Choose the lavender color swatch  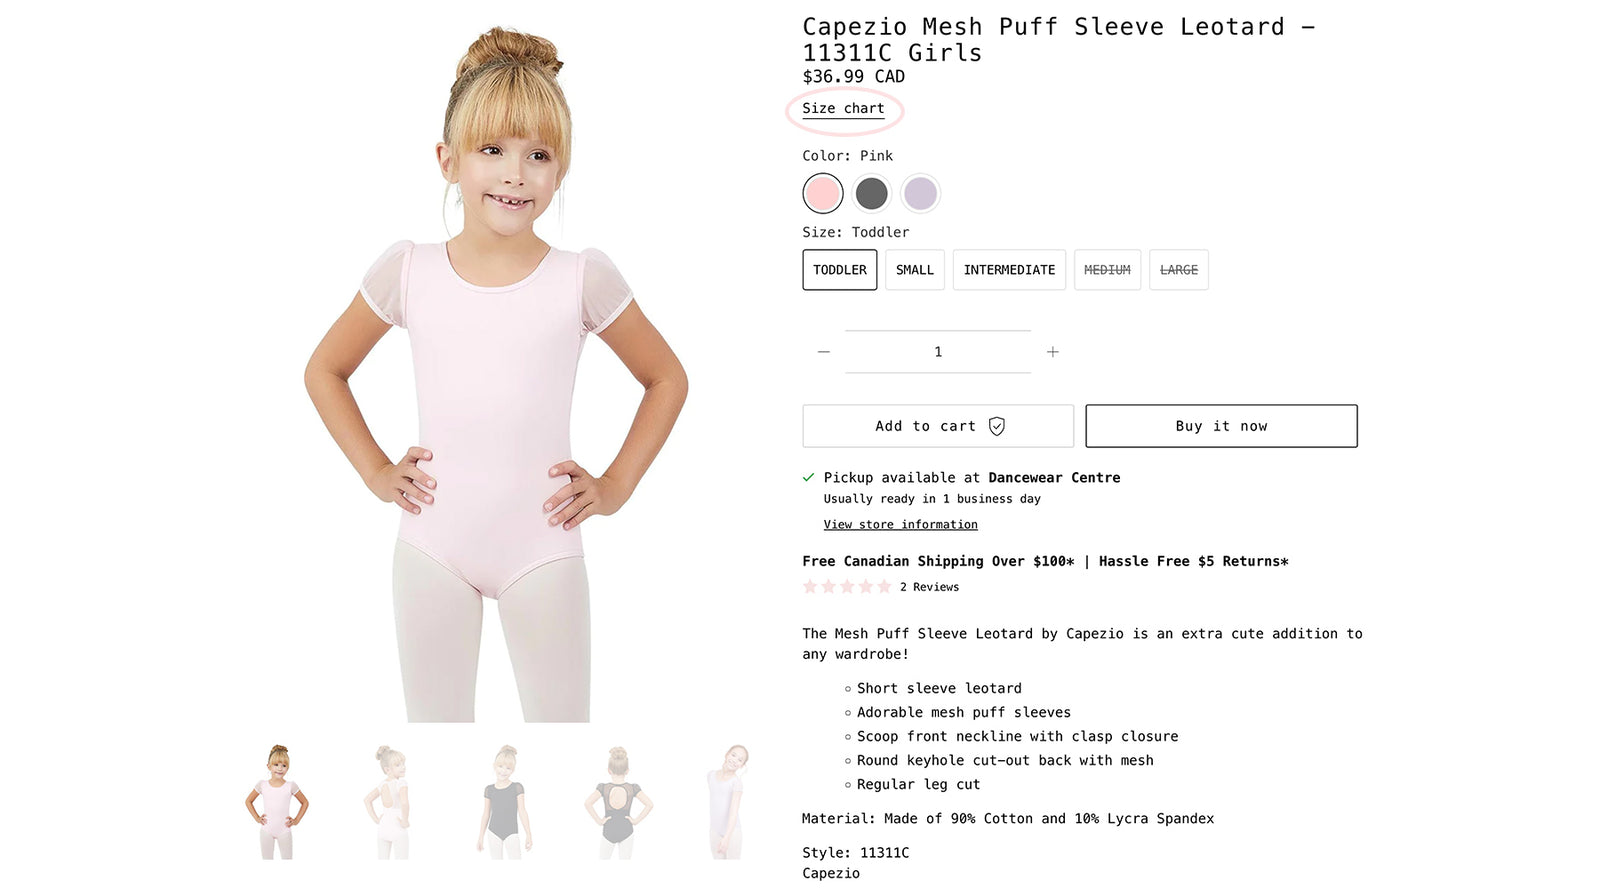point(920,193)
